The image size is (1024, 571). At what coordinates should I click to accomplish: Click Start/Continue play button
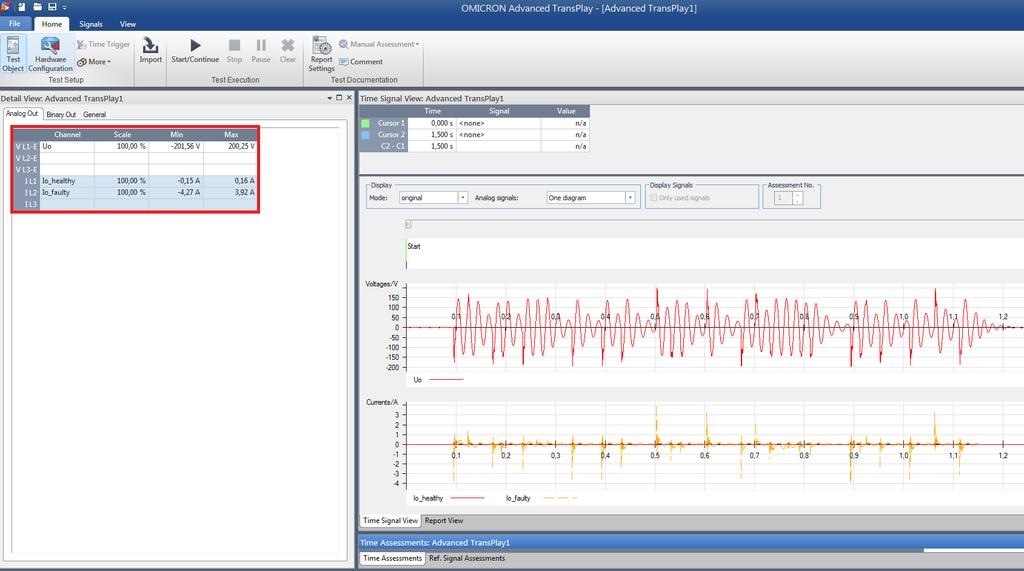195,50
